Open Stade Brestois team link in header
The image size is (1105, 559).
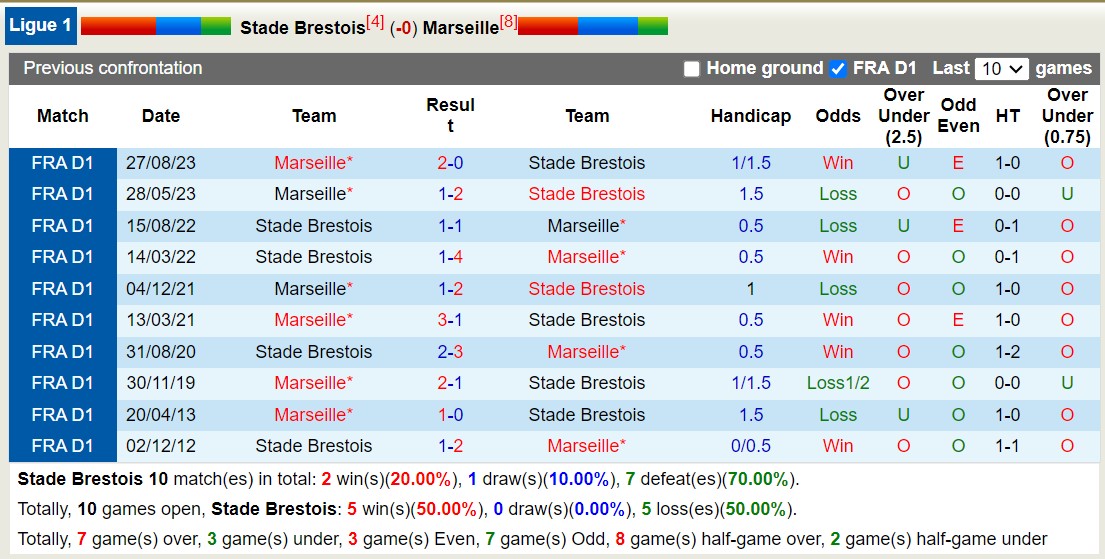(302, 28)
